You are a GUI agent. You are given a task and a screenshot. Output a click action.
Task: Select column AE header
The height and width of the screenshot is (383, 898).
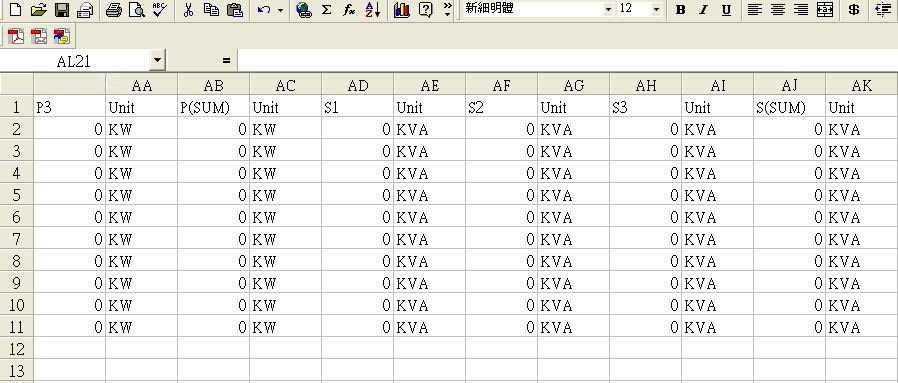tap(430, 85)
